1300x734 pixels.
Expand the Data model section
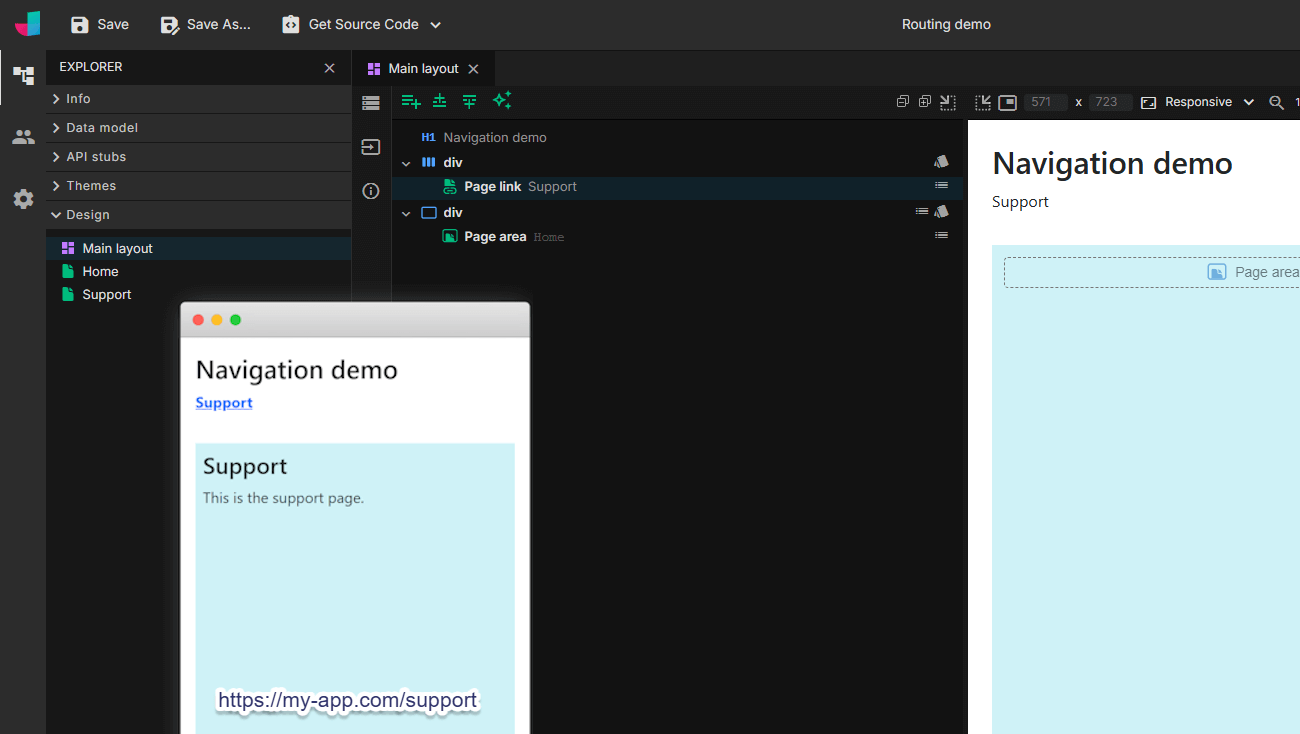(101, 128)
